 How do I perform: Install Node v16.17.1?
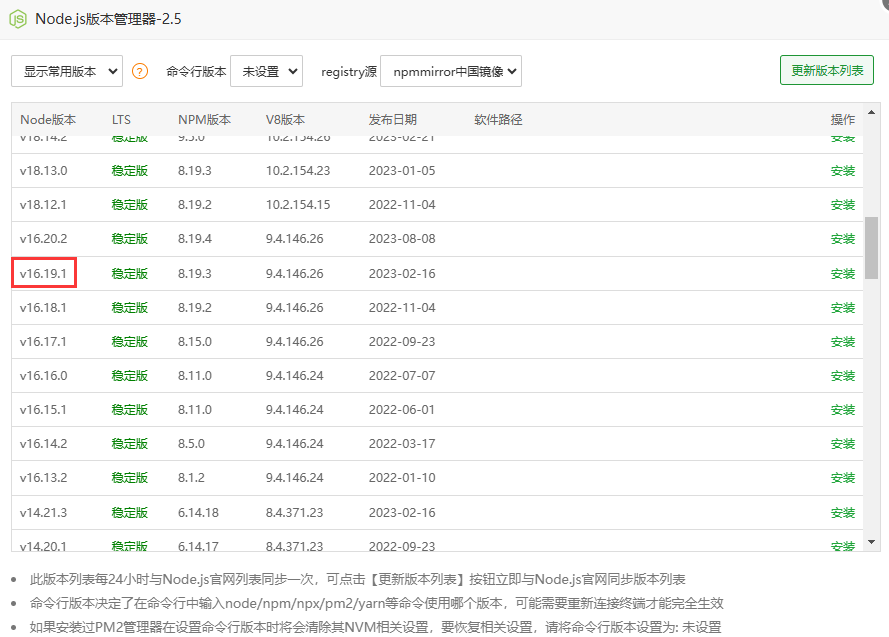843,342
